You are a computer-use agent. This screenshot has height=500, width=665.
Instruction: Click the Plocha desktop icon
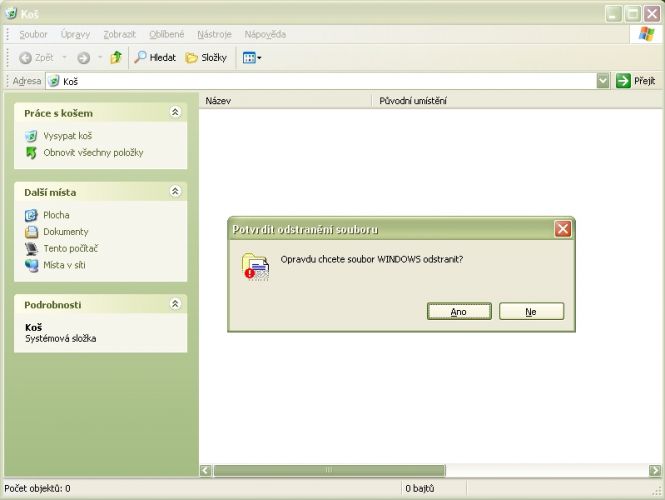(x=31, y=215)
